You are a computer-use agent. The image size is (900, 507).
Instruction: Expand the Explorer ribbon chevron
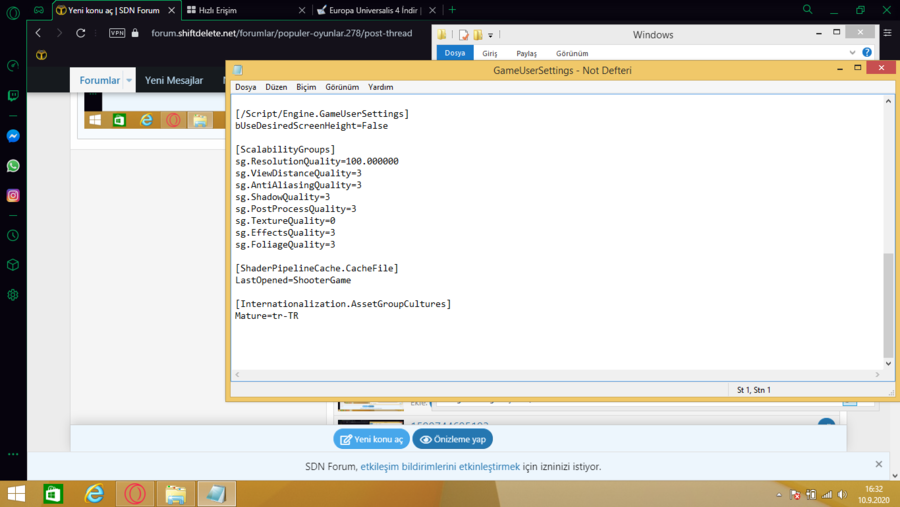(x=852, y=53)
